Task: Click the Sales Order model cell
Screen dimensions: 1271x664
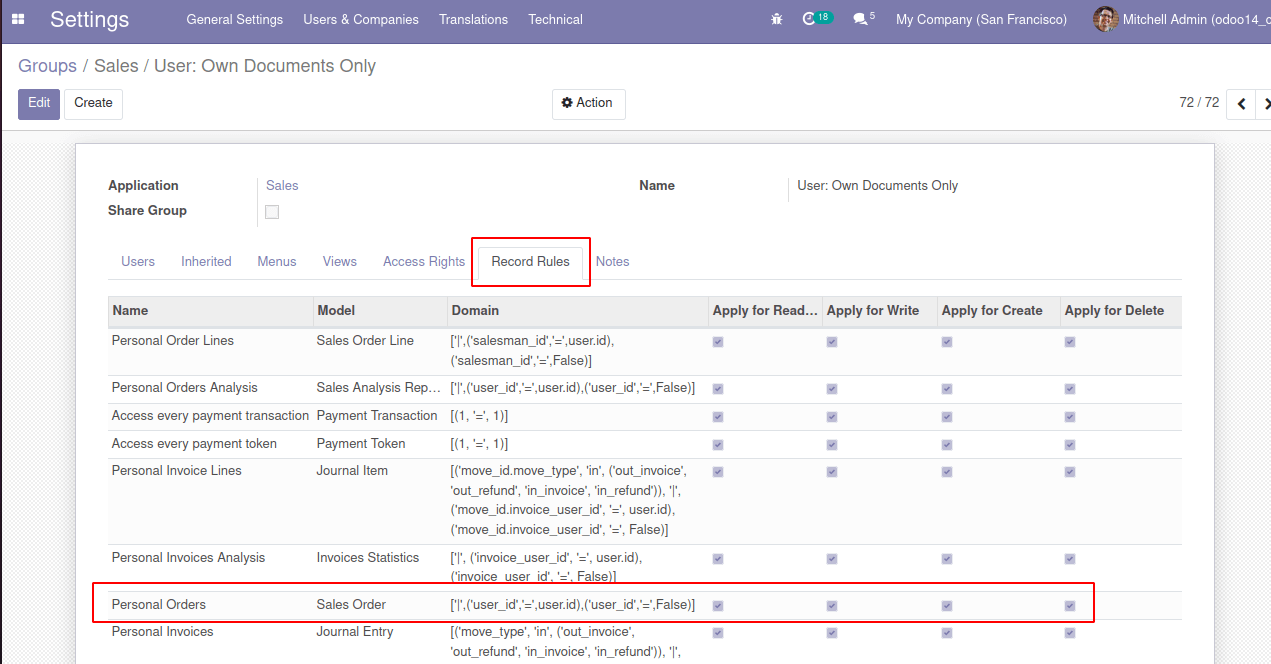Action: 351,605
